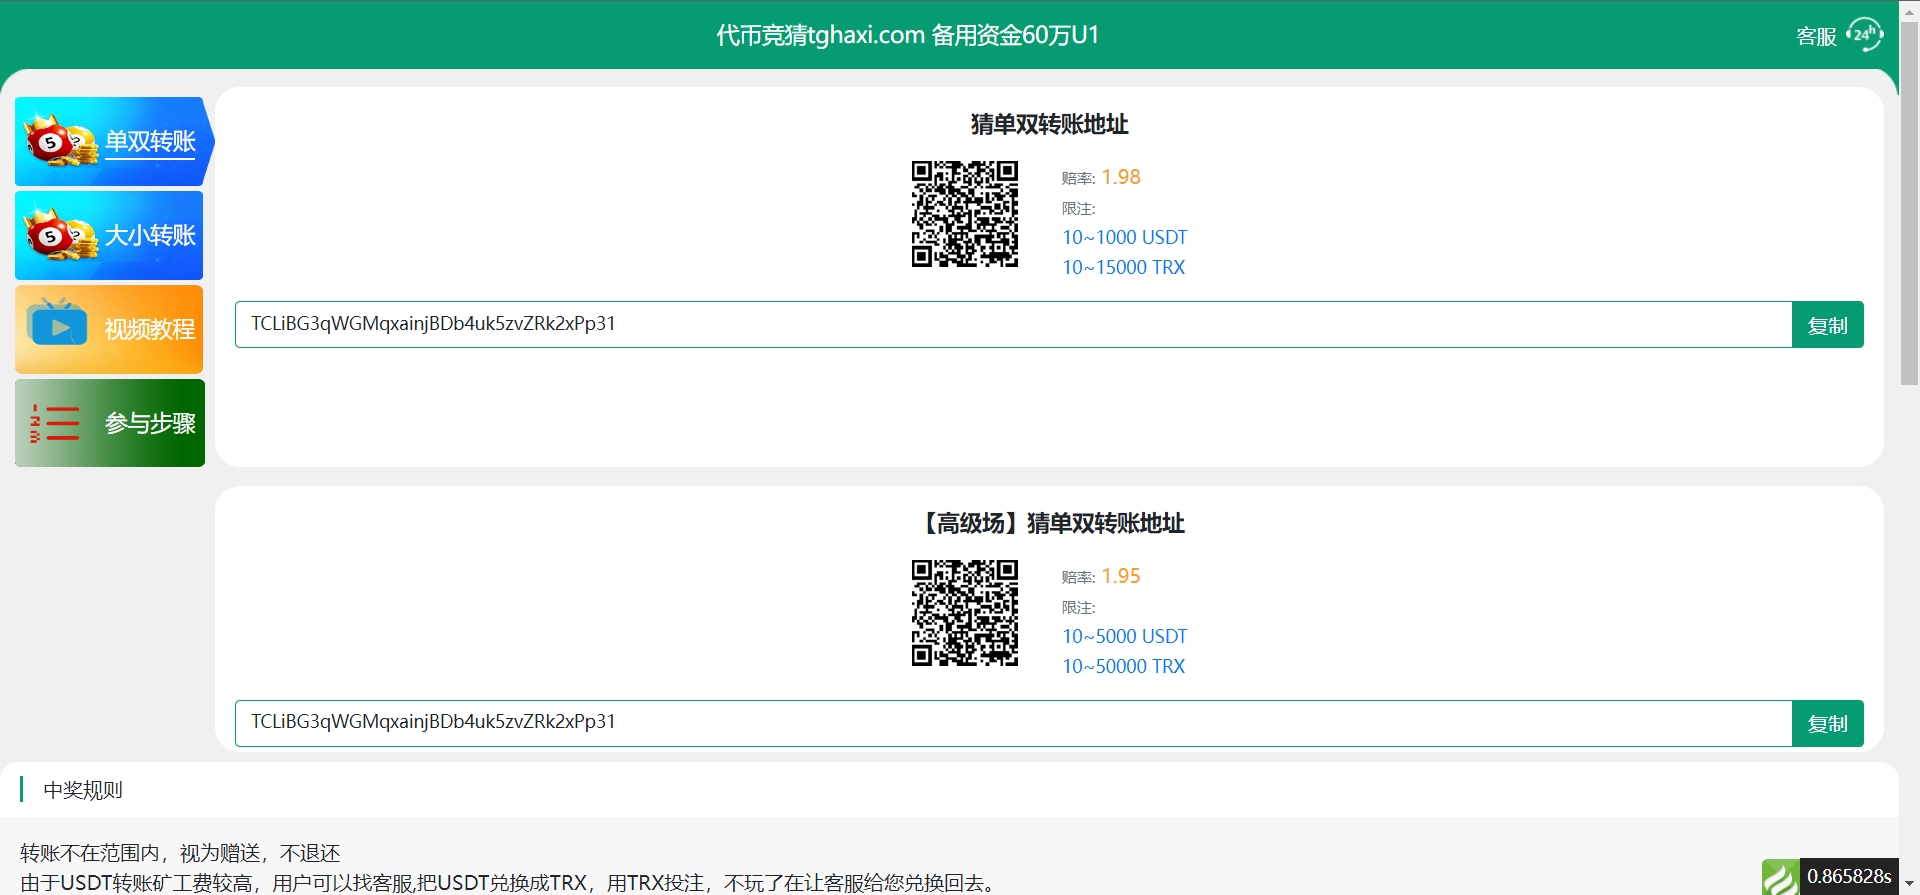Copy the first transfer address with 复制
Screen dimensions: 1920x895
tap(1827, 325)
